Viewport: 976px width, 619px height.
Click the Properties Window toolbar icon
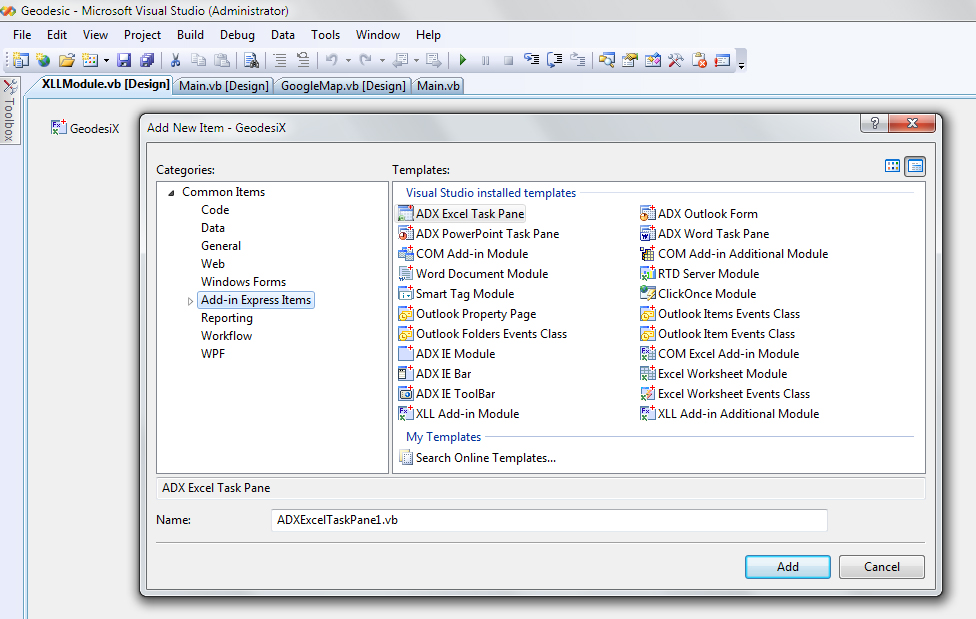(x=630, y=60)
